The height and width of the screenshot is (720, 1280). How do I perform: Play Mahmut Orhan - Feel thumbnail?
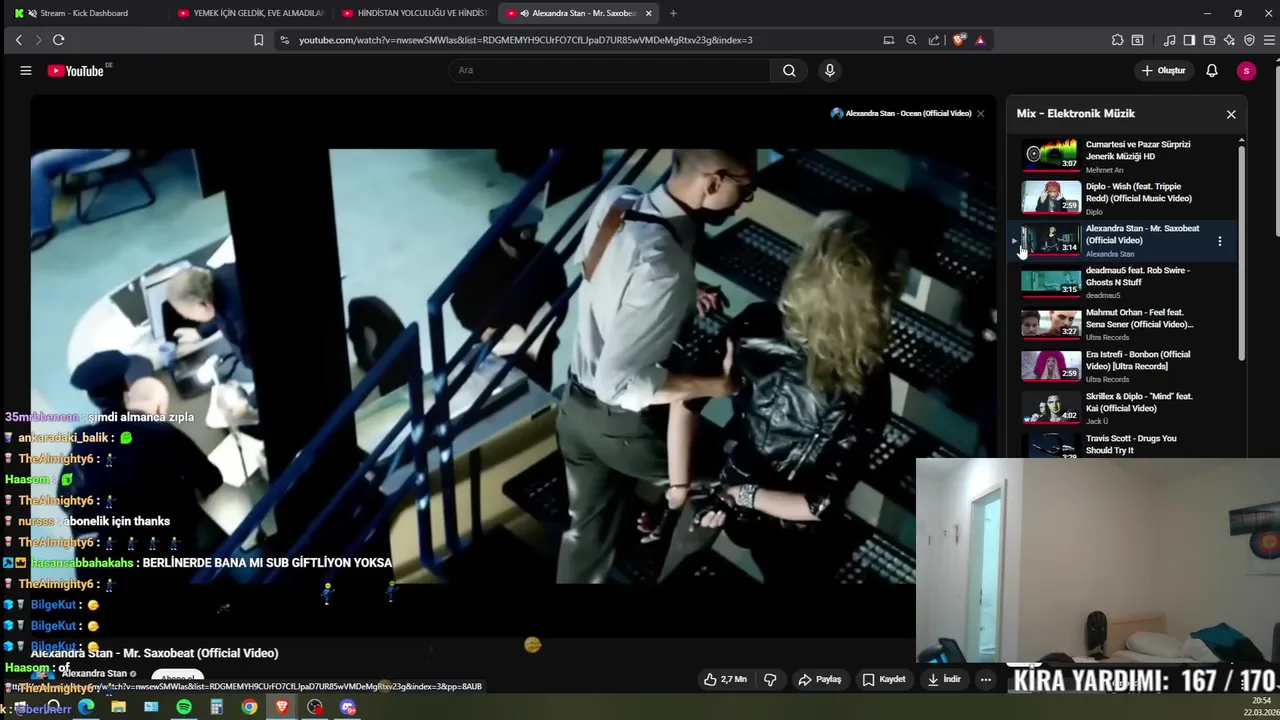coord(1051,322)
